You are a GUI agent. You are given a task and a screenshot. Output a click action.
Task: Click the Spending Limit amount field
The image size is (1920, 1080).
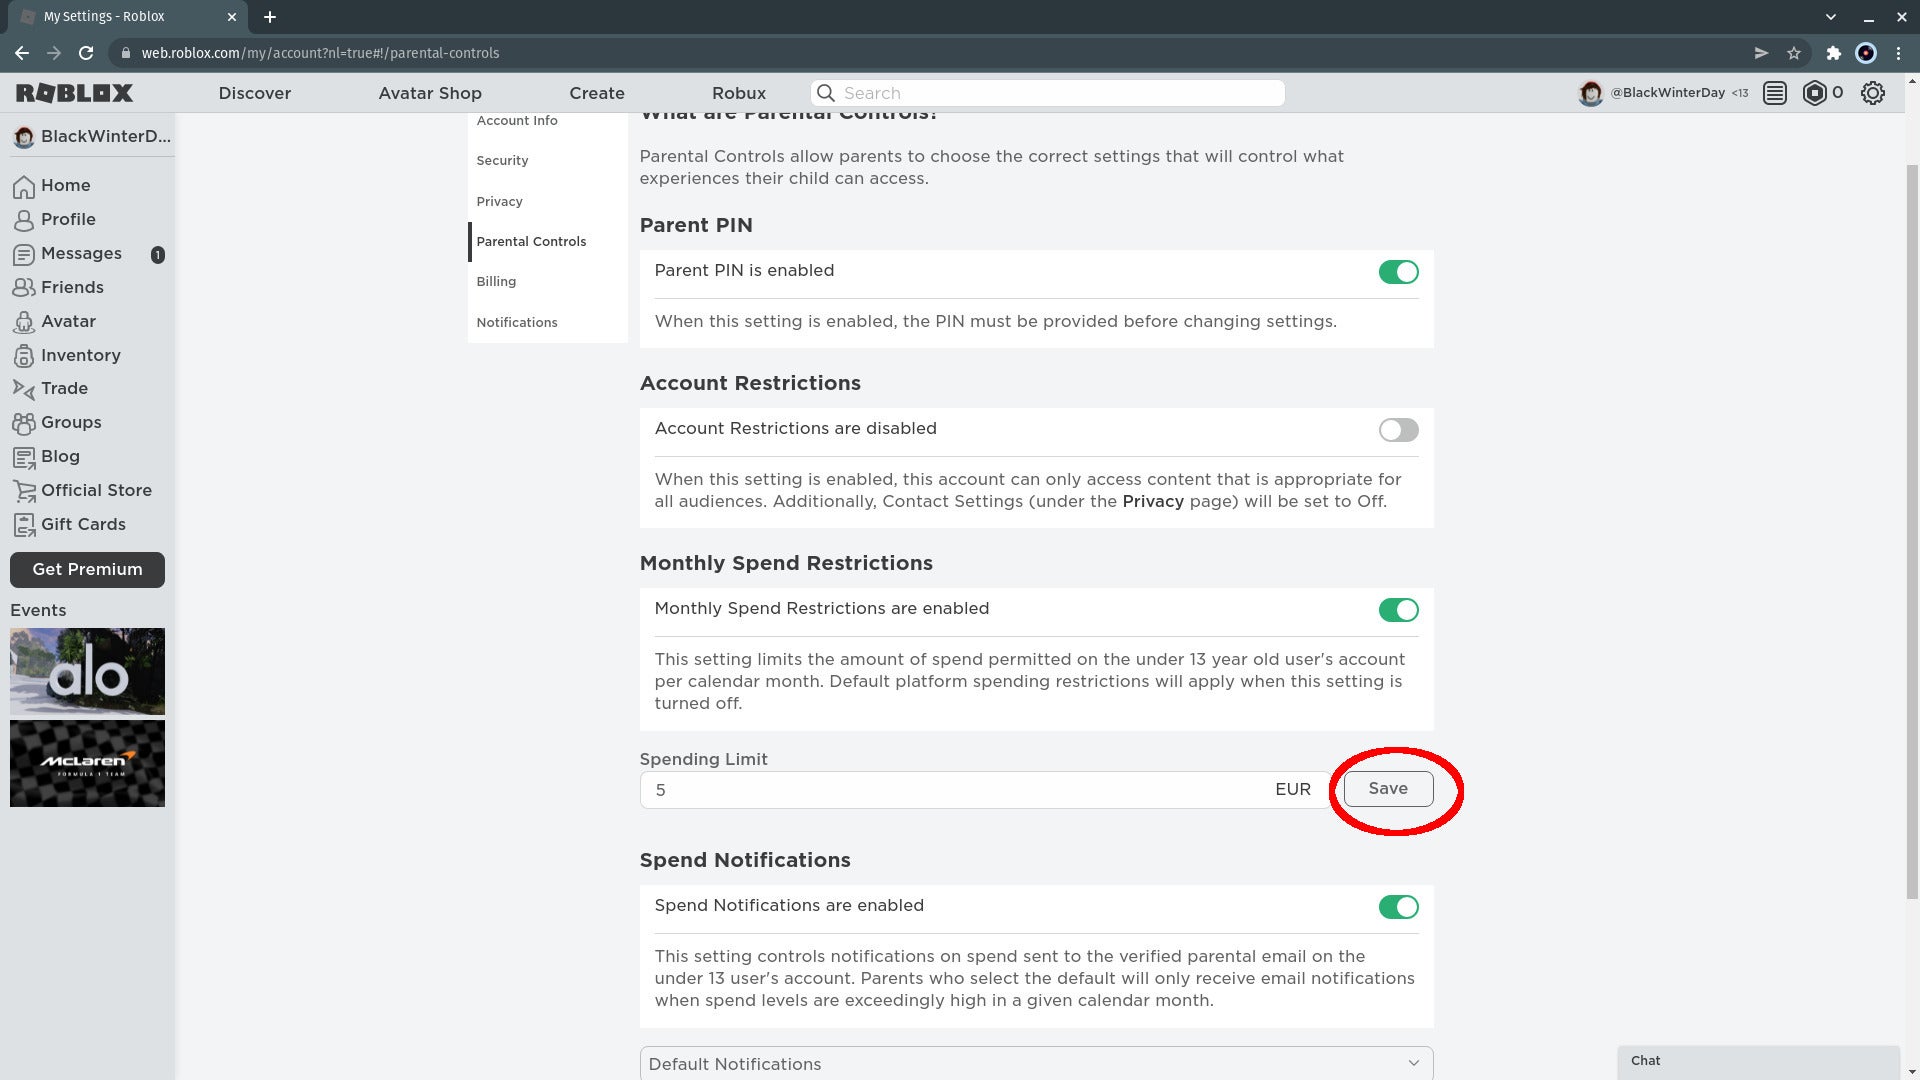[x=985, y=790]
